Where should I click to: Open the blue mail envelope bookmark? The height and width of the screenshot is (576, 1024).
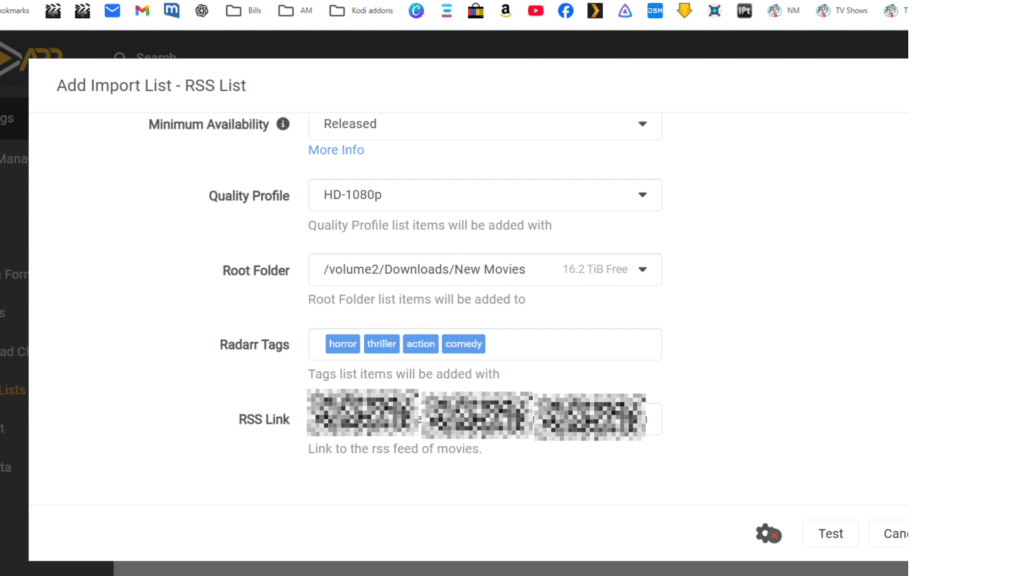coord(112,11)
